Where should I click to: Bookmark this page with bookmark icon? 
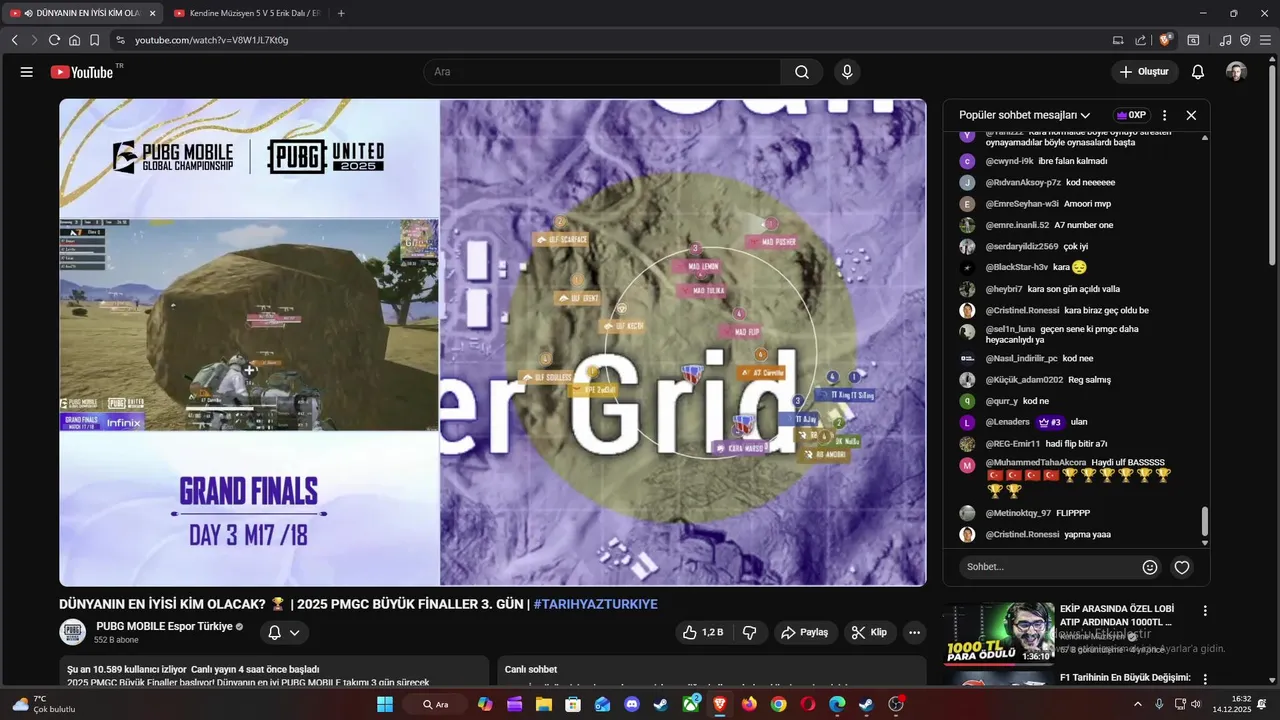point(94,40)
